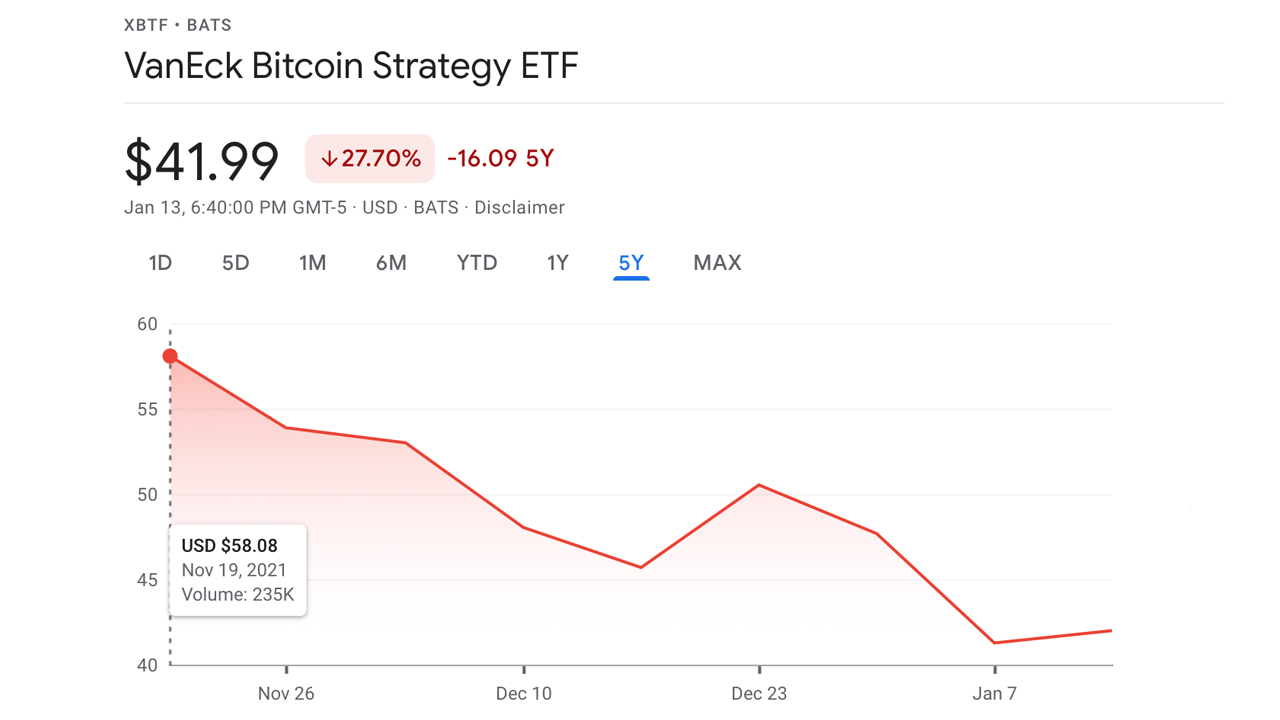Show MAX price history
The image size is (1280, 720).
click(717, 263)
